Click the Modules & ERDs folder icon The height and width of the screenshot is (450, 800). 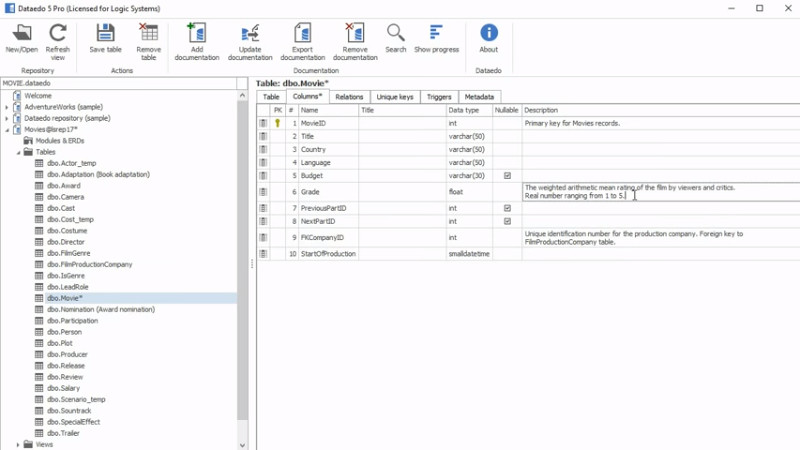coord(28,140)
